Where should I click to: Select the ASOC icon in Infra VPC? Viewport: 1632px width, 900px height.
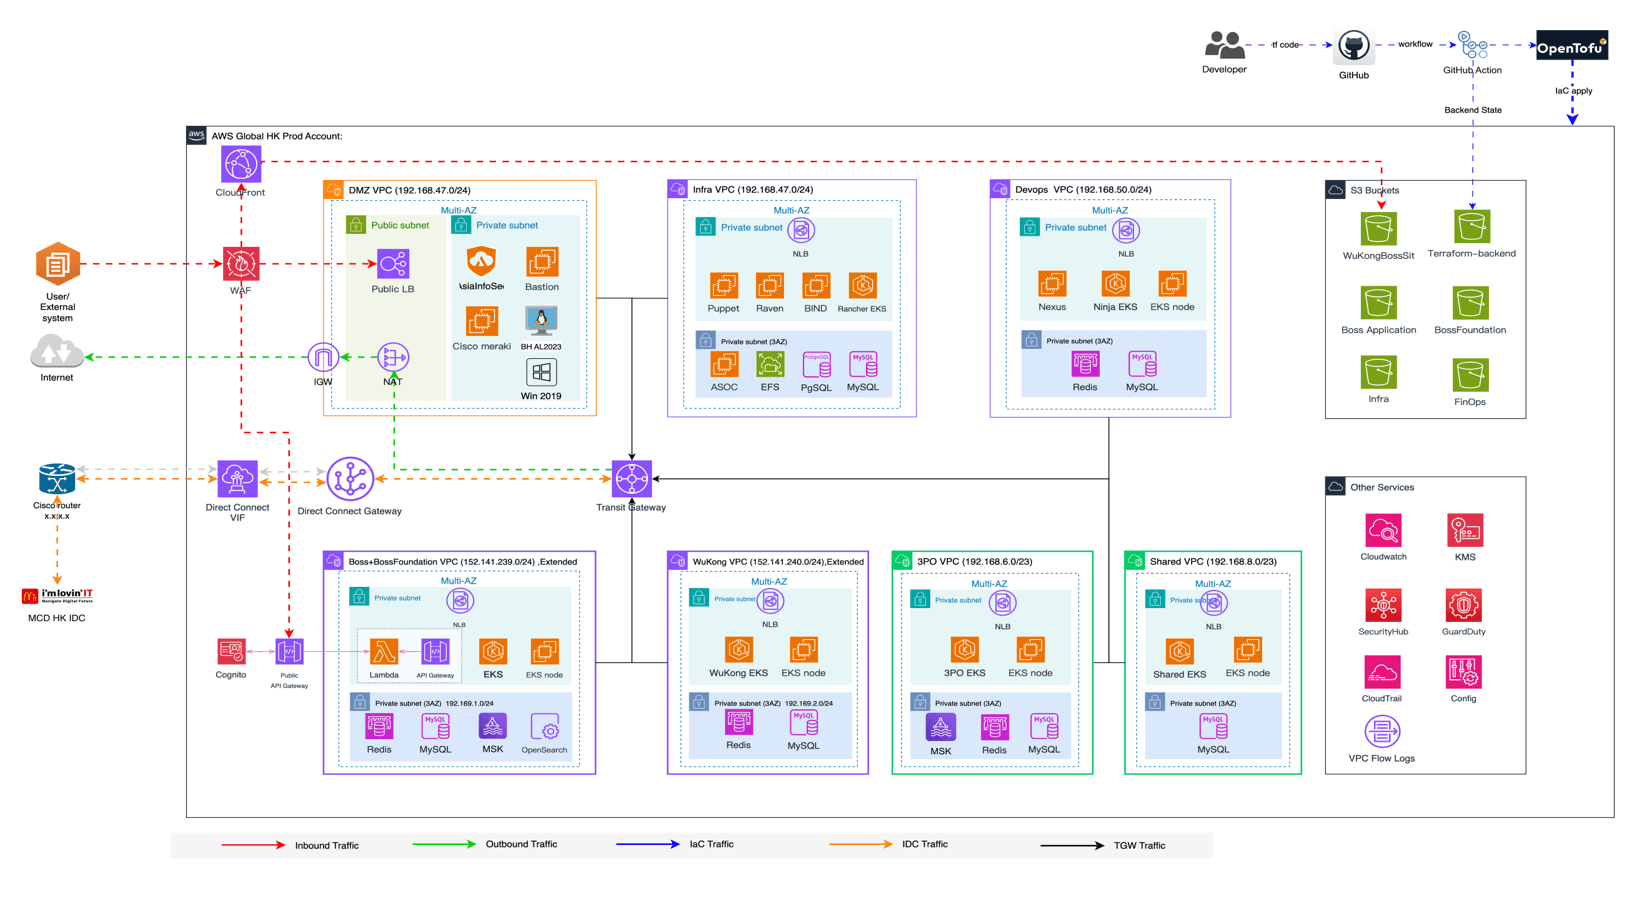[724, 364]
